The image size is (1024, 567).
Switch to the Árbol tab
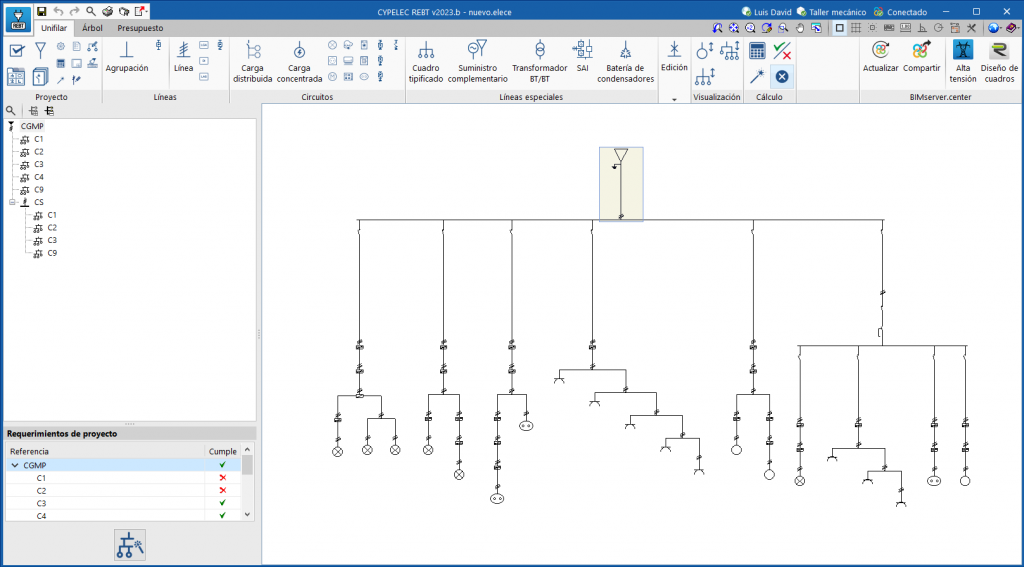(x=92, y=28)
